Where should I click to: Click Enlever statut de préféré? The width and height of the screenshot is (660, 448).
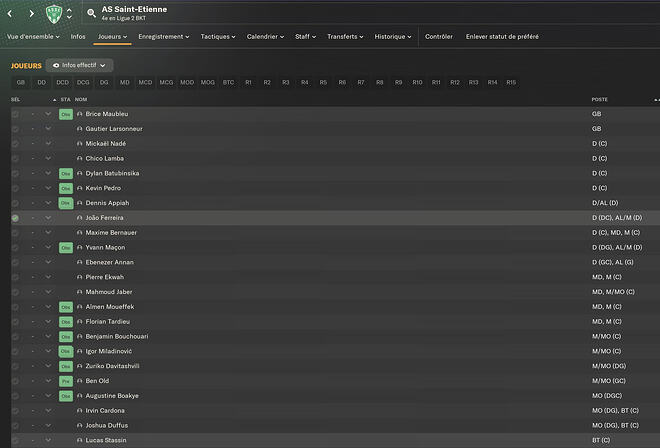(502, 37)
